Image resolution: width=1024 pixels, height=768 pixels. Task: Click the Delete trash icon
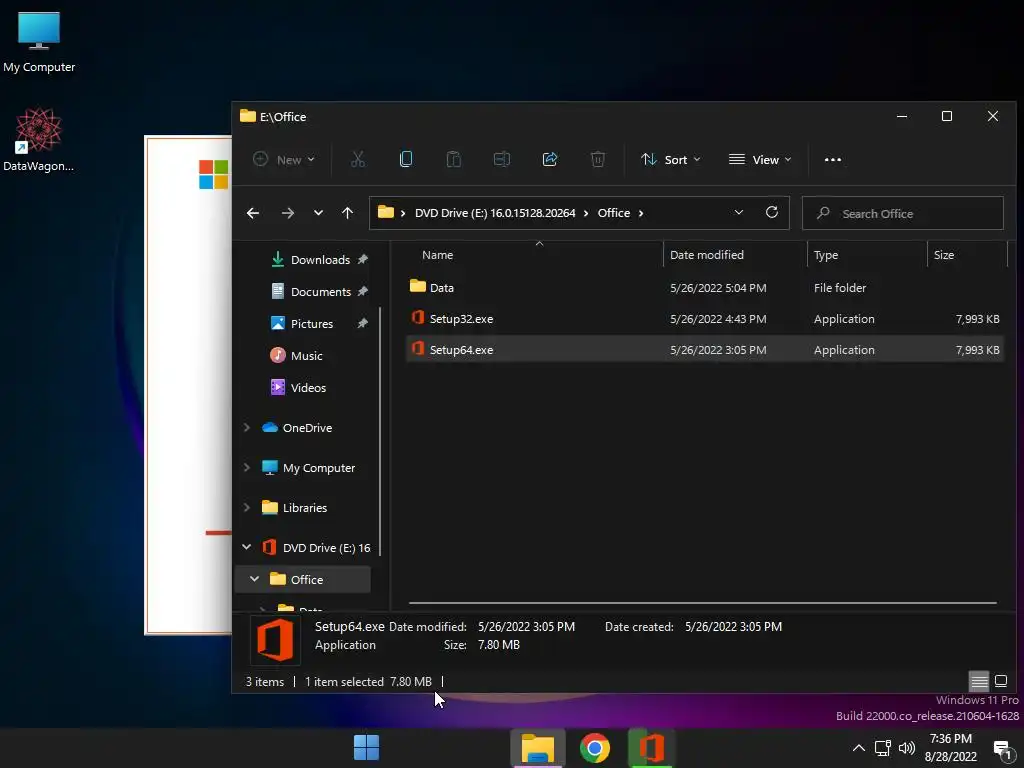[x=598, y=159]
